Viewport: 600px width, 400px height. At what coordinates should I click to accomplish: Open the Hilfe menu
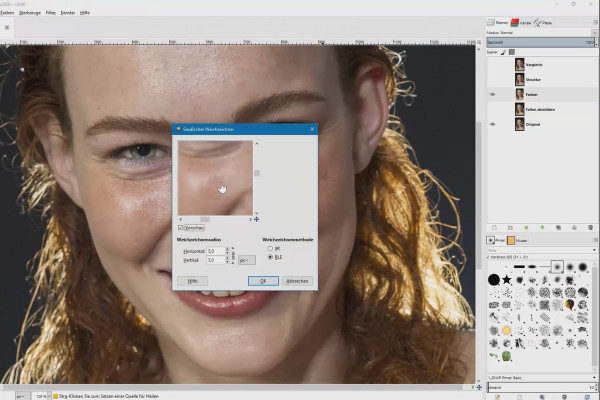(x=85, y=13)
